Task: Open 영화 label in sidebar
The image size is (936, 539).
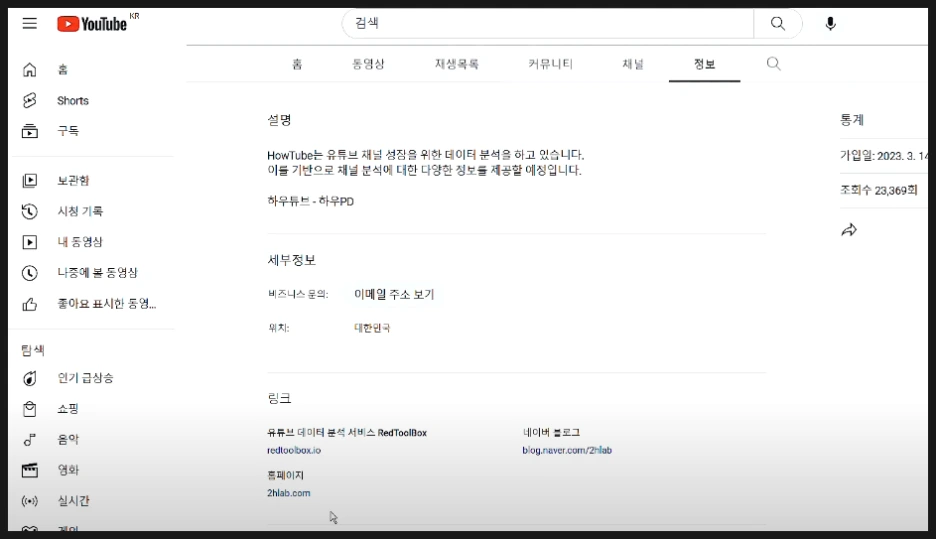Action: (68, 470)
